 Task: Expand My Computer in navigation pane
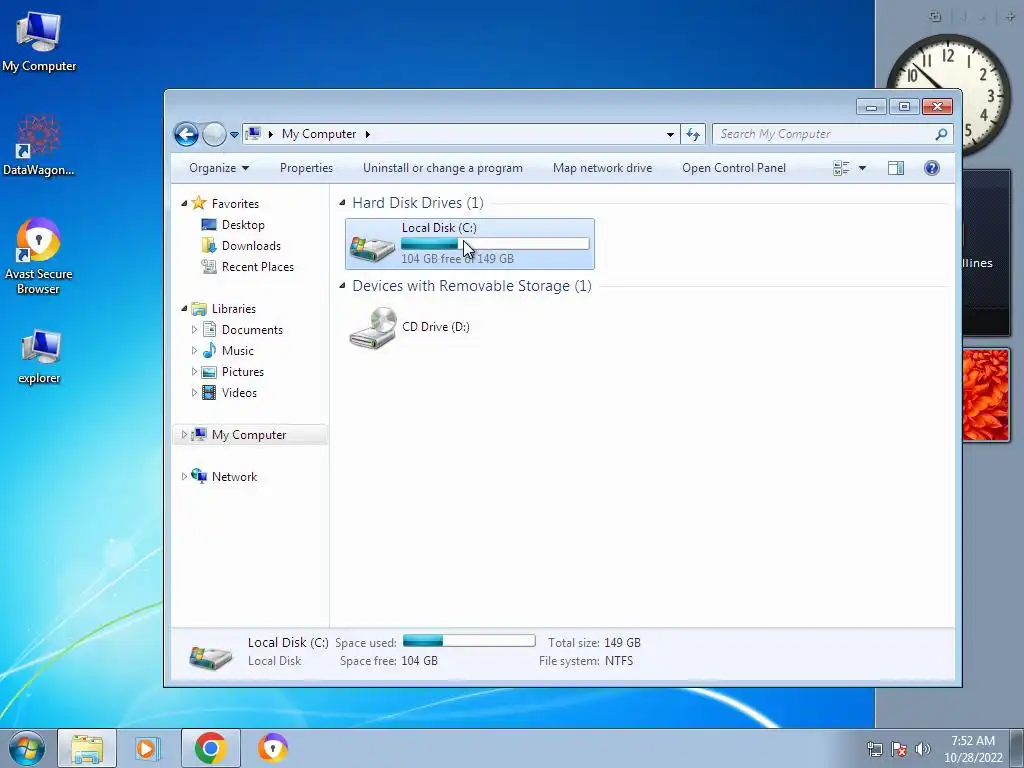(184, 434)
